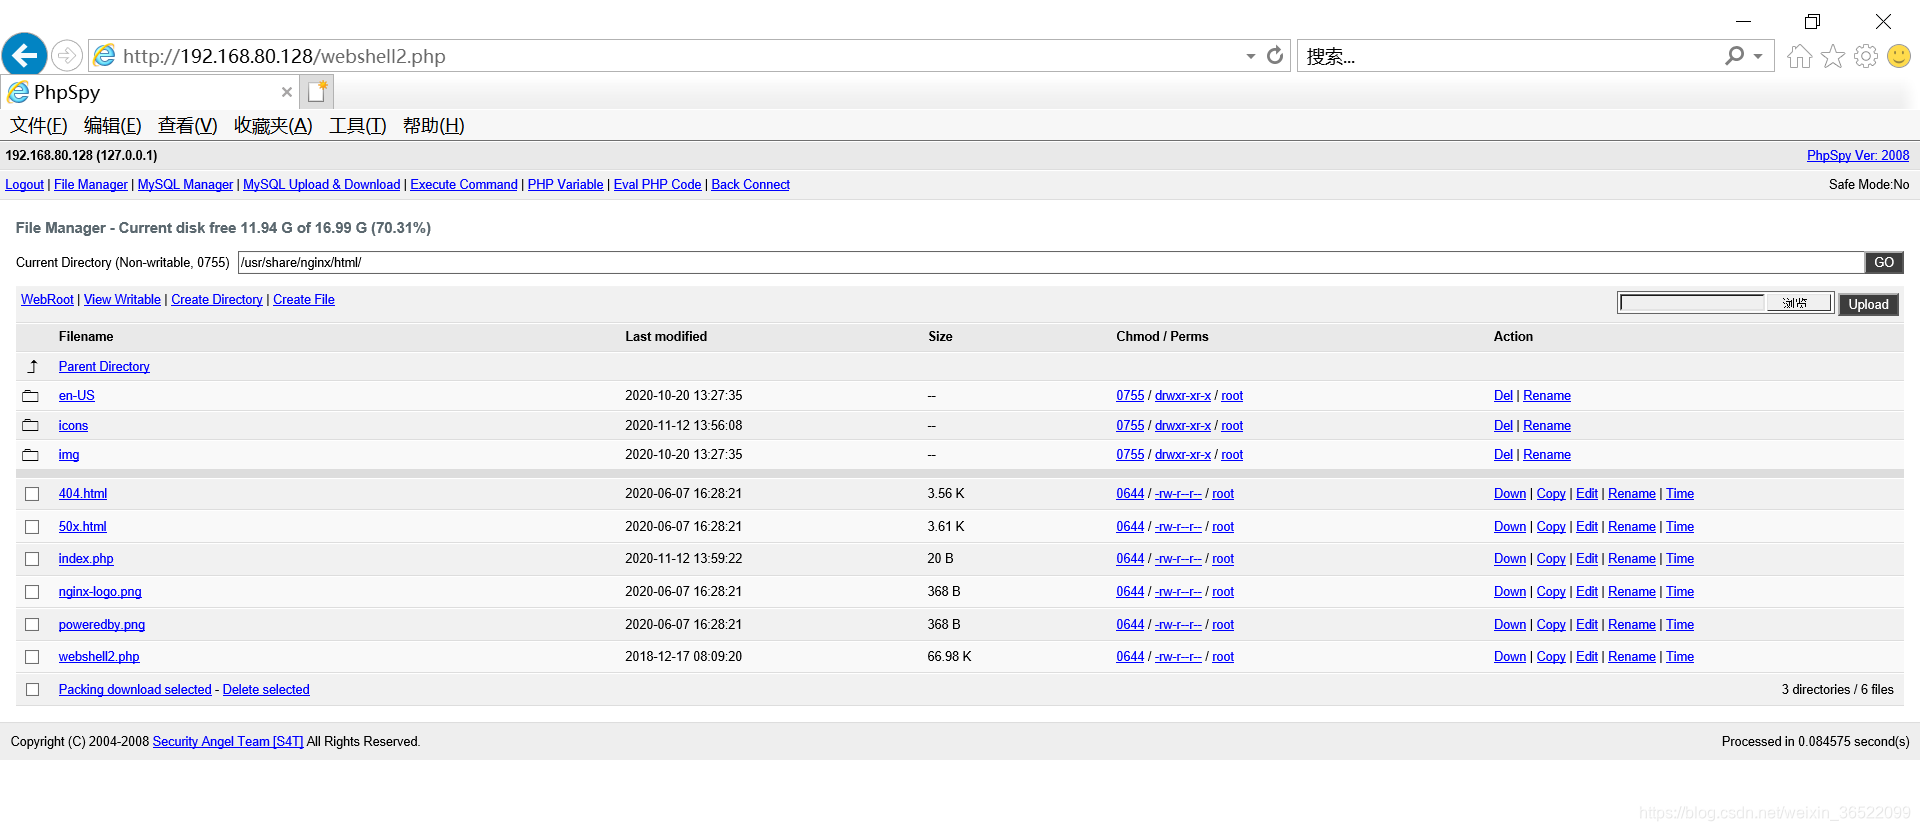Open the Parent Directory link
Image resolution: width=1920 pixels, height=831 pixels.
click(x=104, y=367)
